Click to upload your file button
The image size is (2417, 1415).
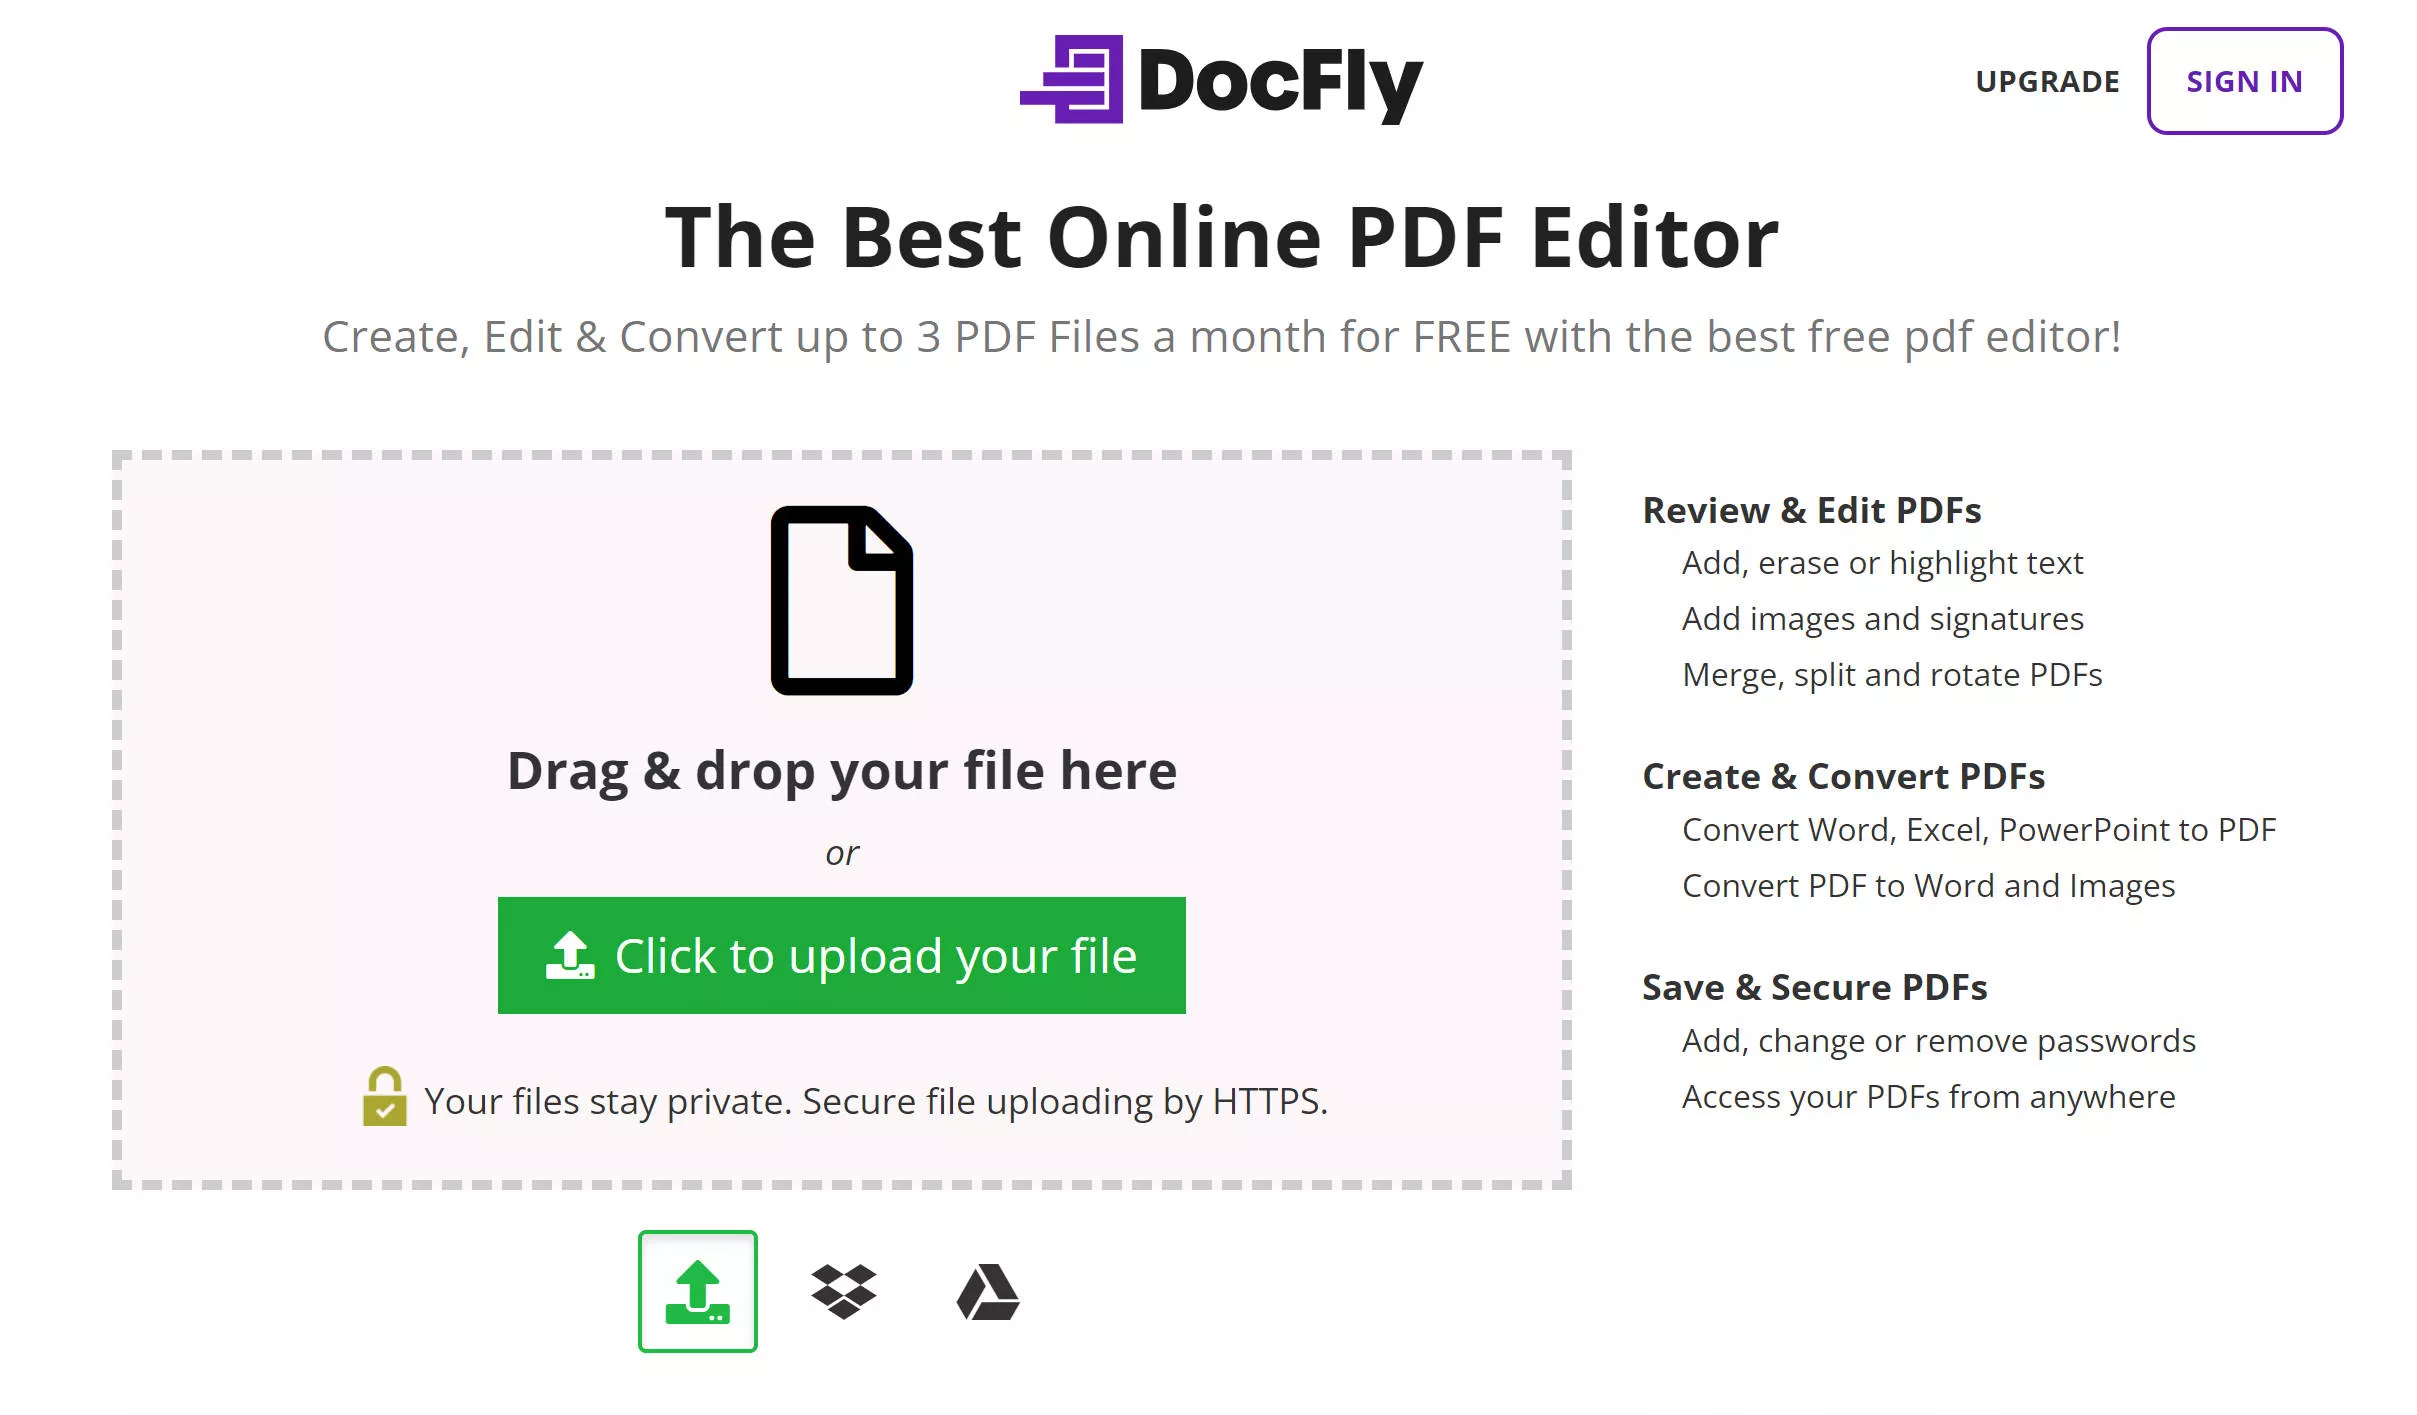click(x=842, y=953)
